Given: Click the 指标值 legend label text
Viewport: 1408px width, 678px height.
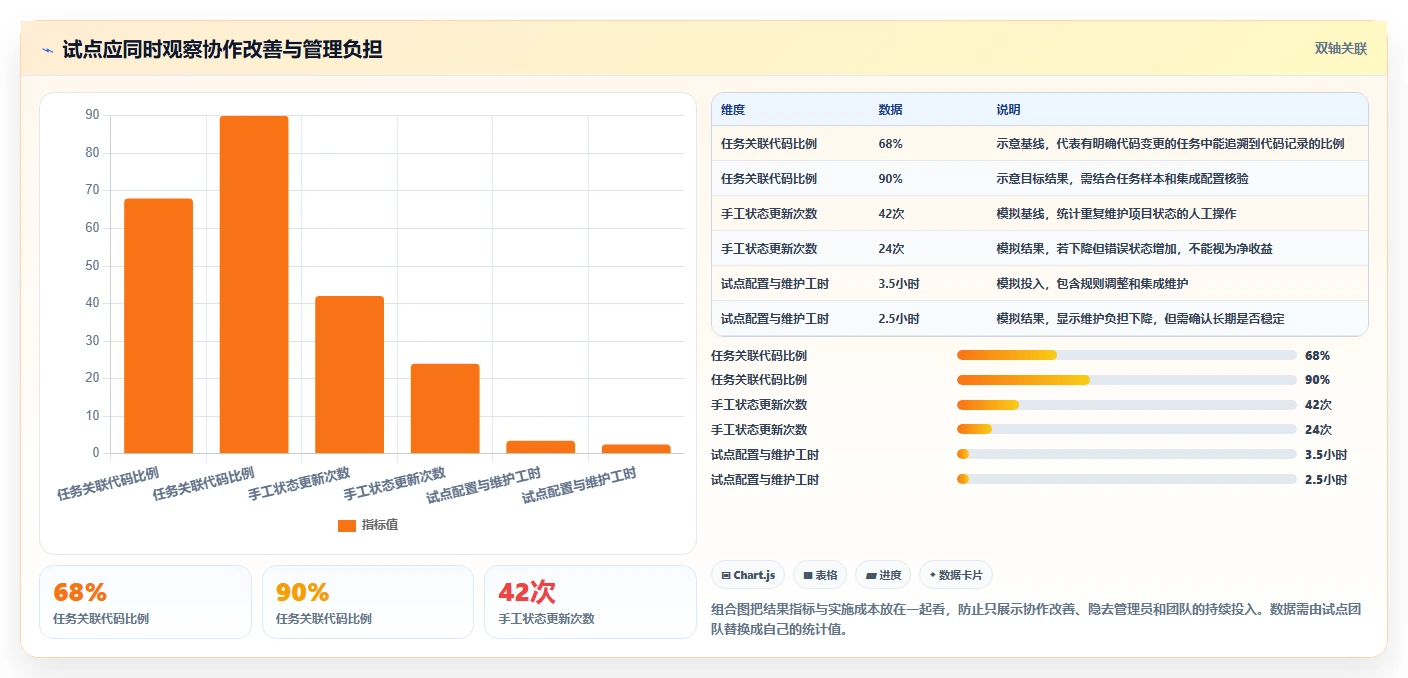Looking at the screenshot, I should (380, 525).
